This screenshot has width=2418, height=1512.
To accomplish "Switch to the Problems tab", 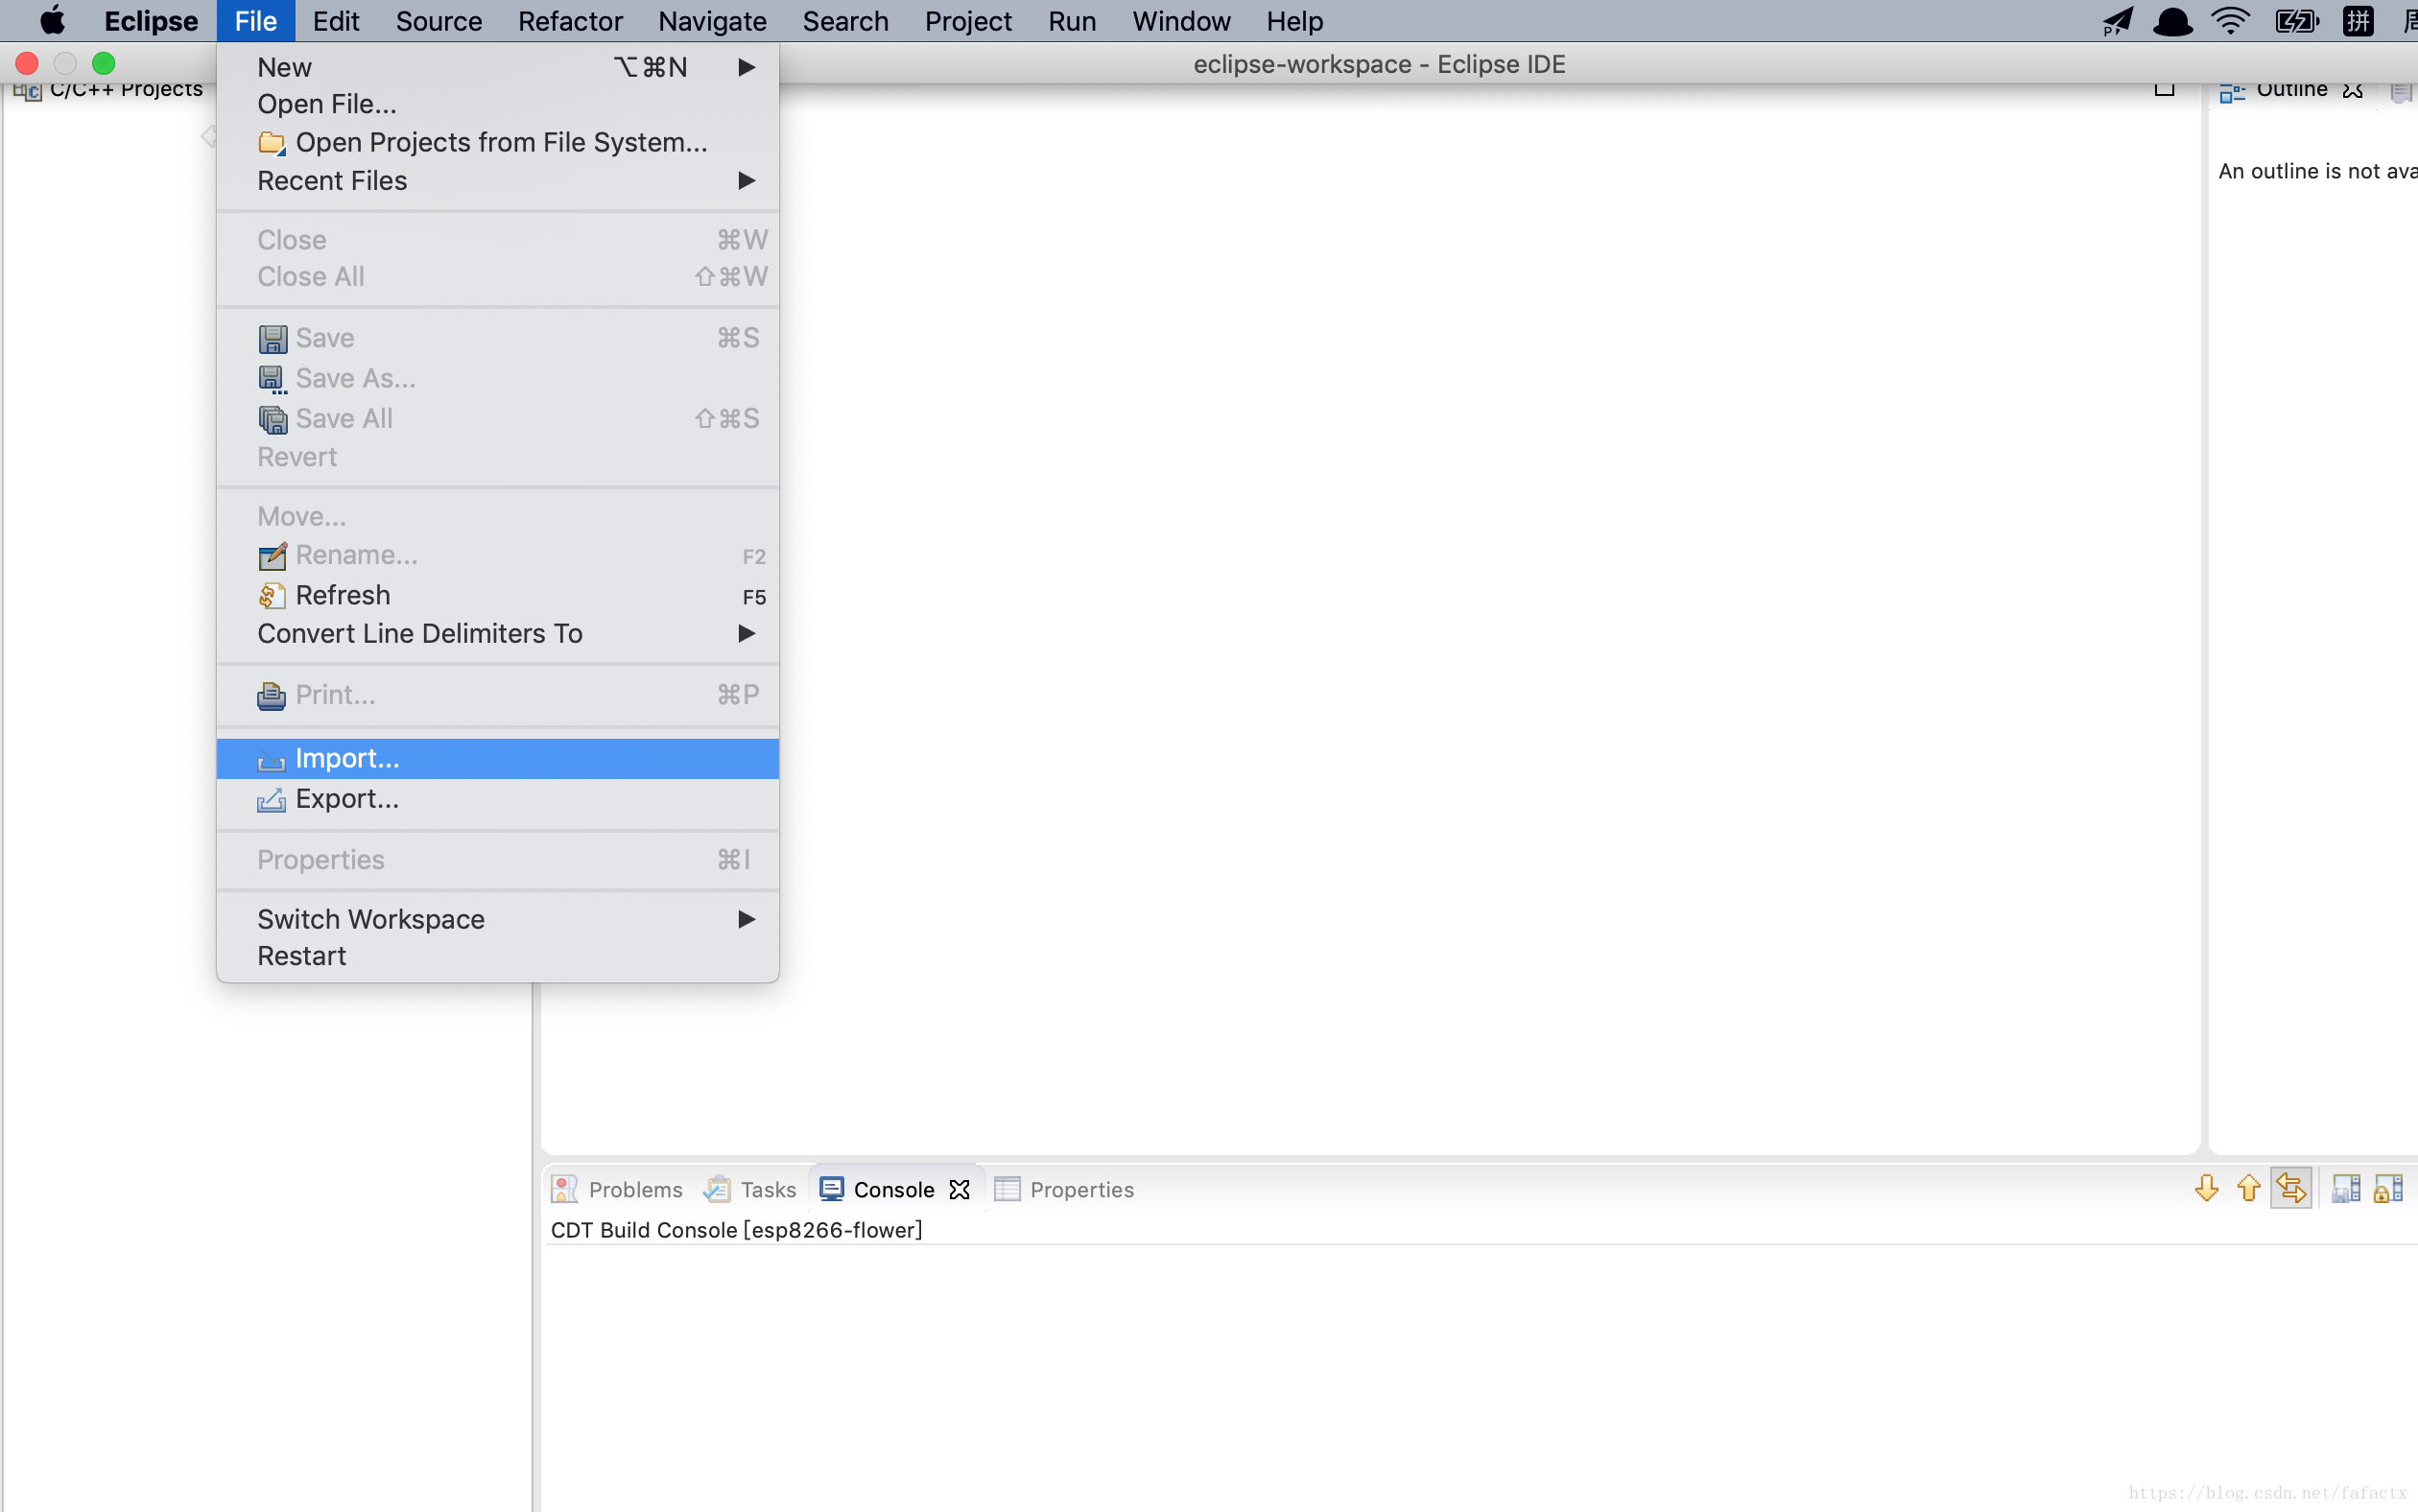I will coord(619,1188).
